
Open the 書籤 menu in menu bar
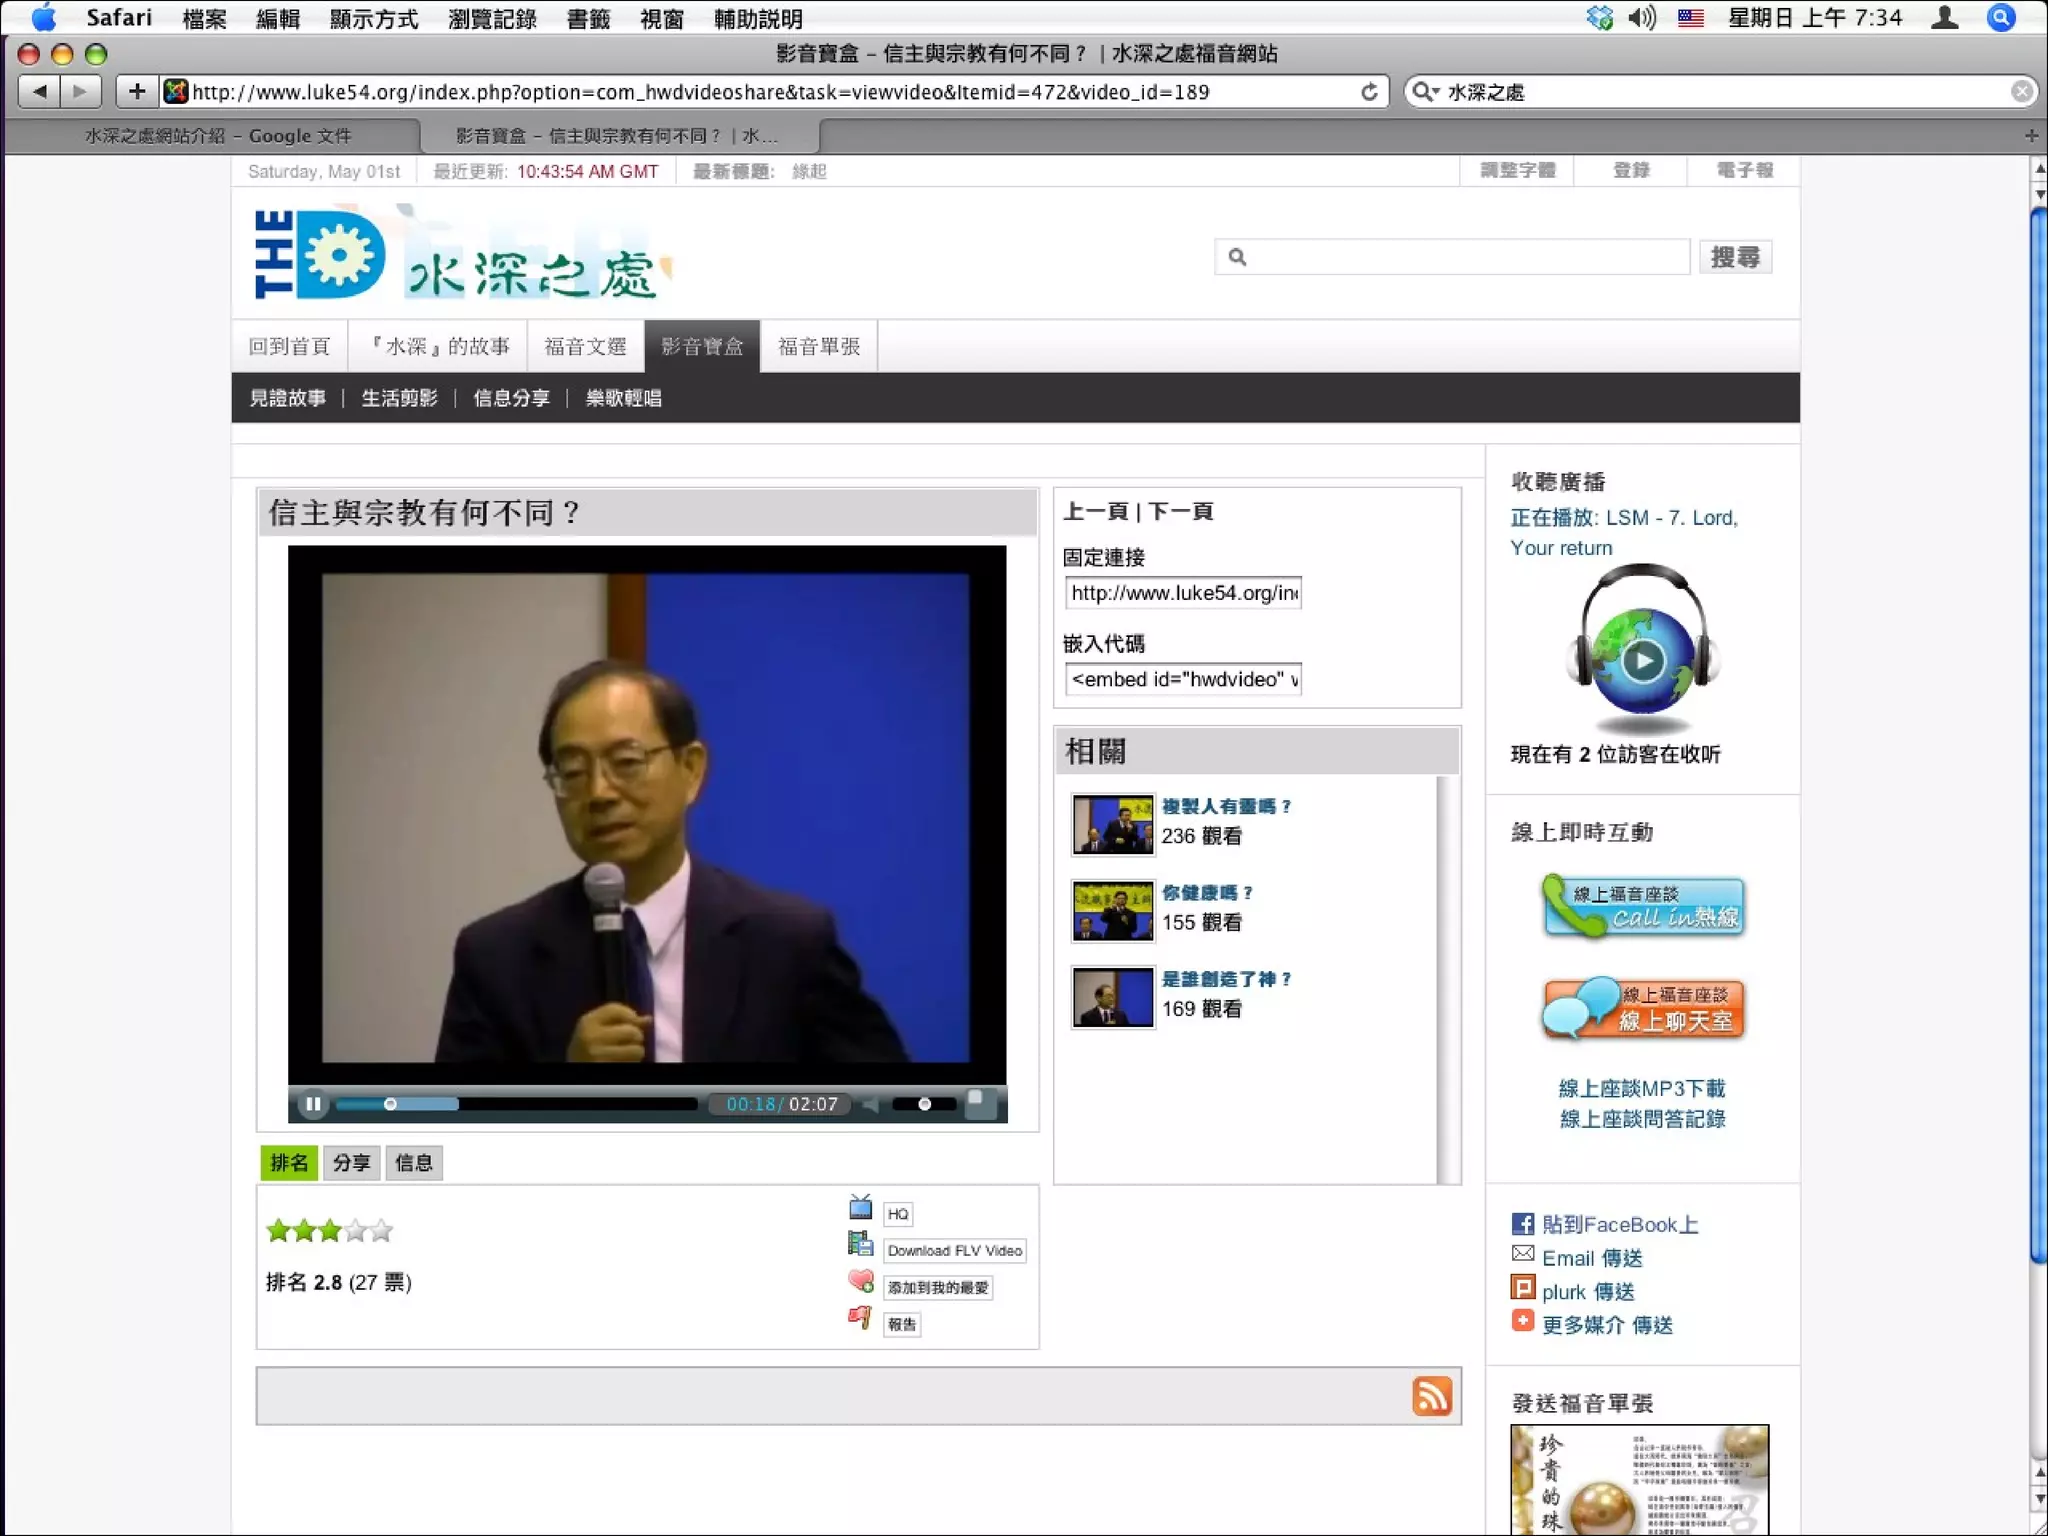pyautogui.click(x=587, y=18)
